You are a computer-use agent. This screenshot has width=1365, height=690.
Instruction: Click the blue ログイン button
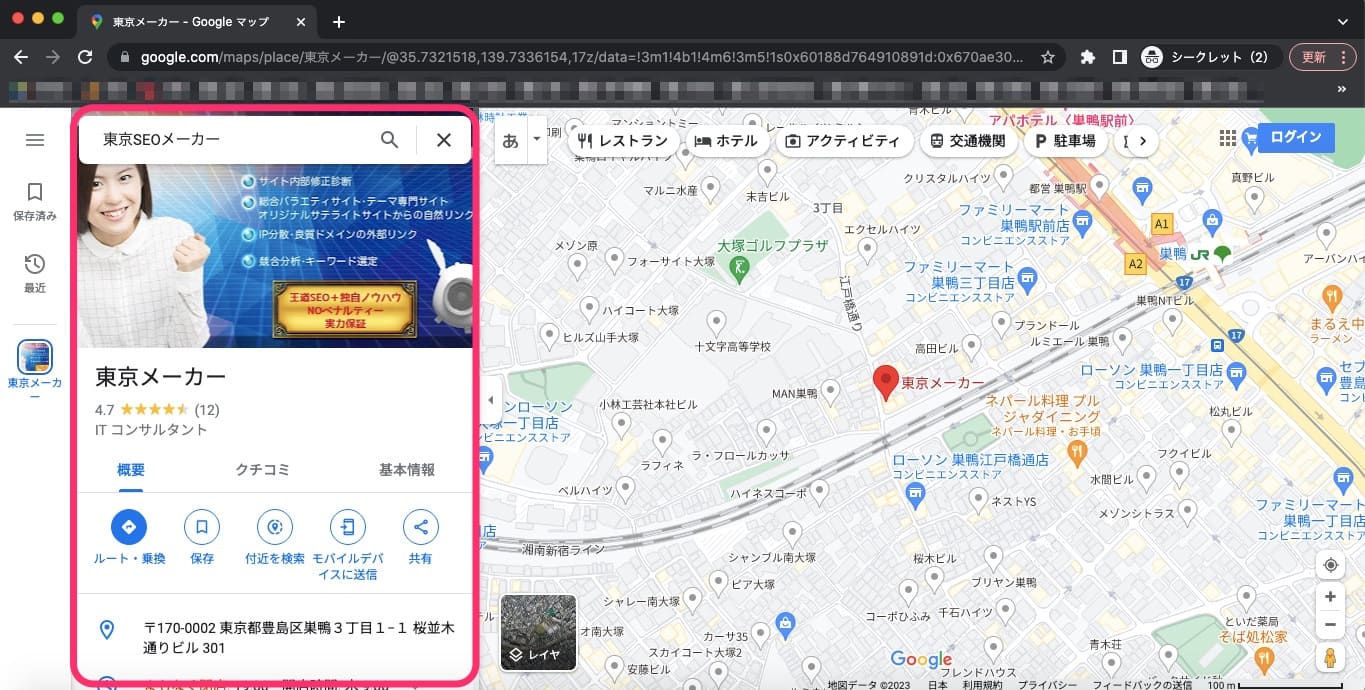pos(1296,138)
